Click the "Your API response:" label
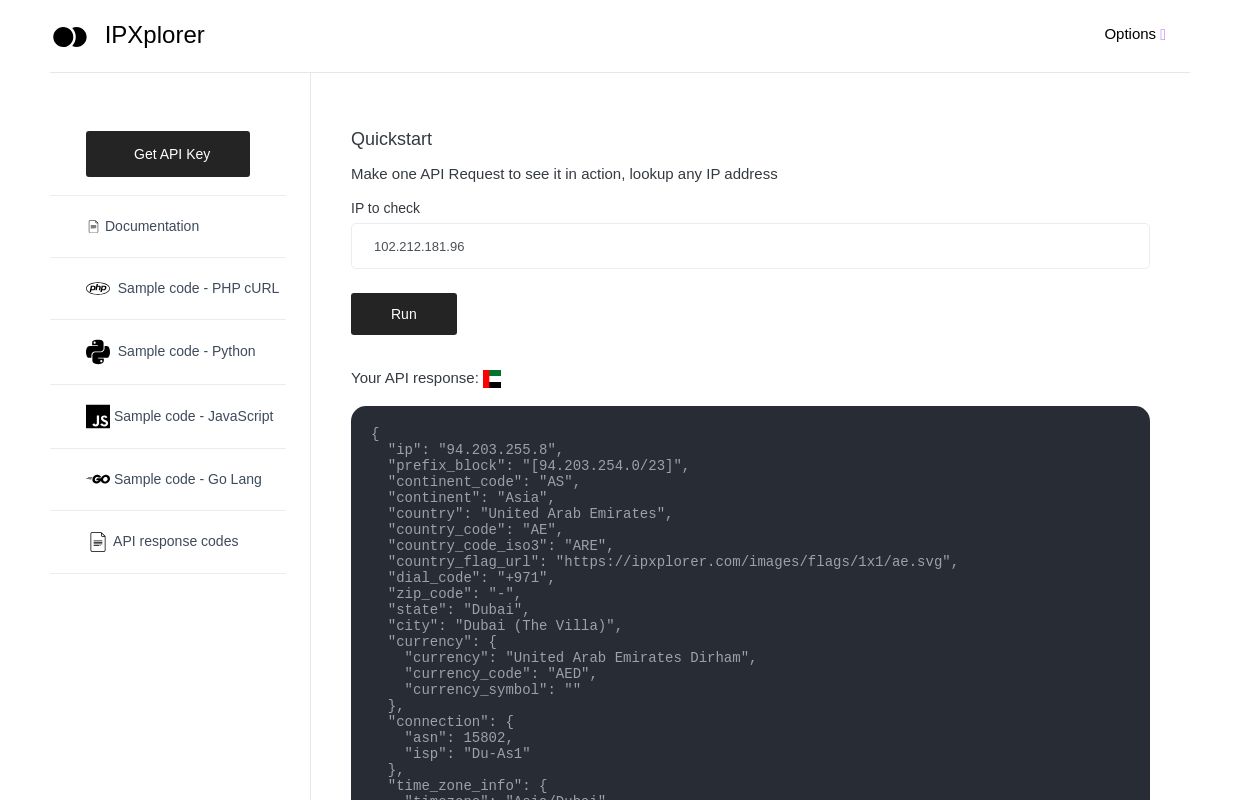This screenshot has width=1240, height=800. [x=415, y=378]
